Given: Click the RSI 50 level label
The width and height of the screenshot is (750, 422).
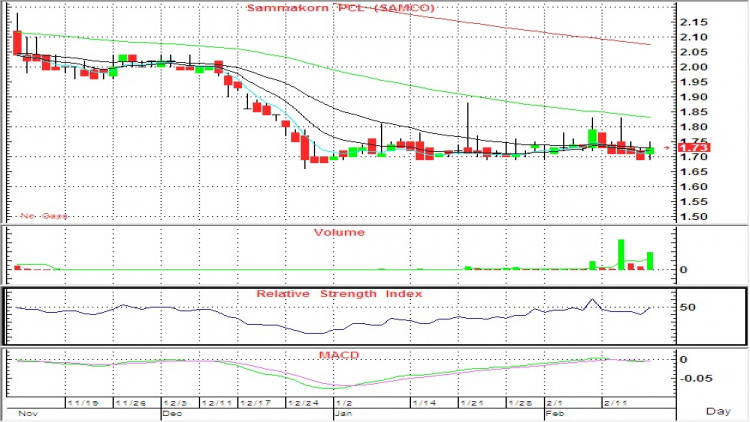Looking at the screenshot, I should coord(687,307).
